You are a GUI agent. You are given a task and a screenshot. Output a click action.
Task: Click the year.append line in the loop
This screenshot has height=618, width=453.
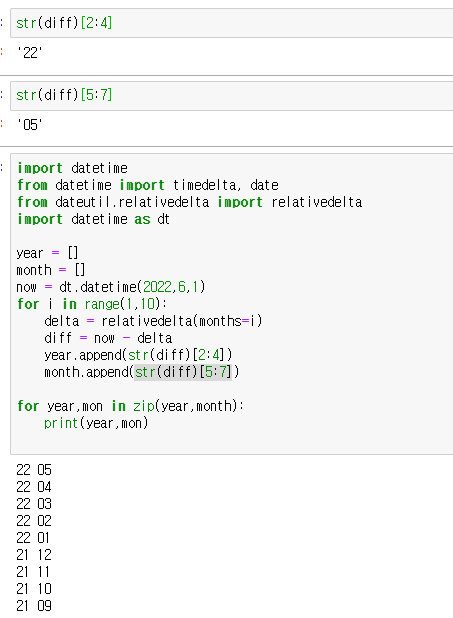[x=138, y=355]
